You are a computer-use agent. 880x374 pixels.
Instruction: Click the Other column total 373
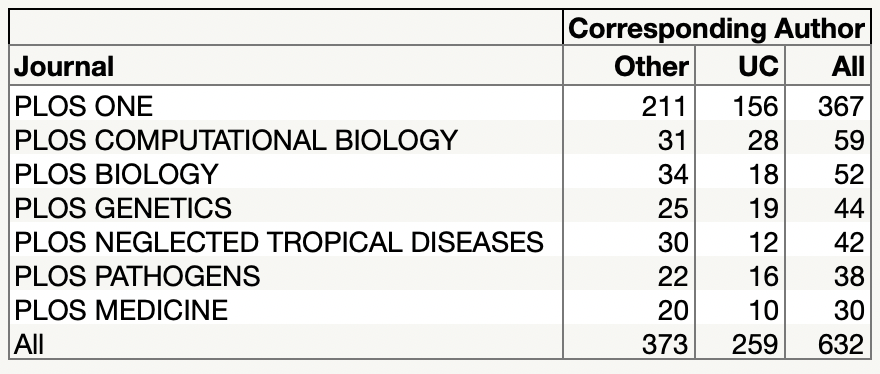[664, 344]
